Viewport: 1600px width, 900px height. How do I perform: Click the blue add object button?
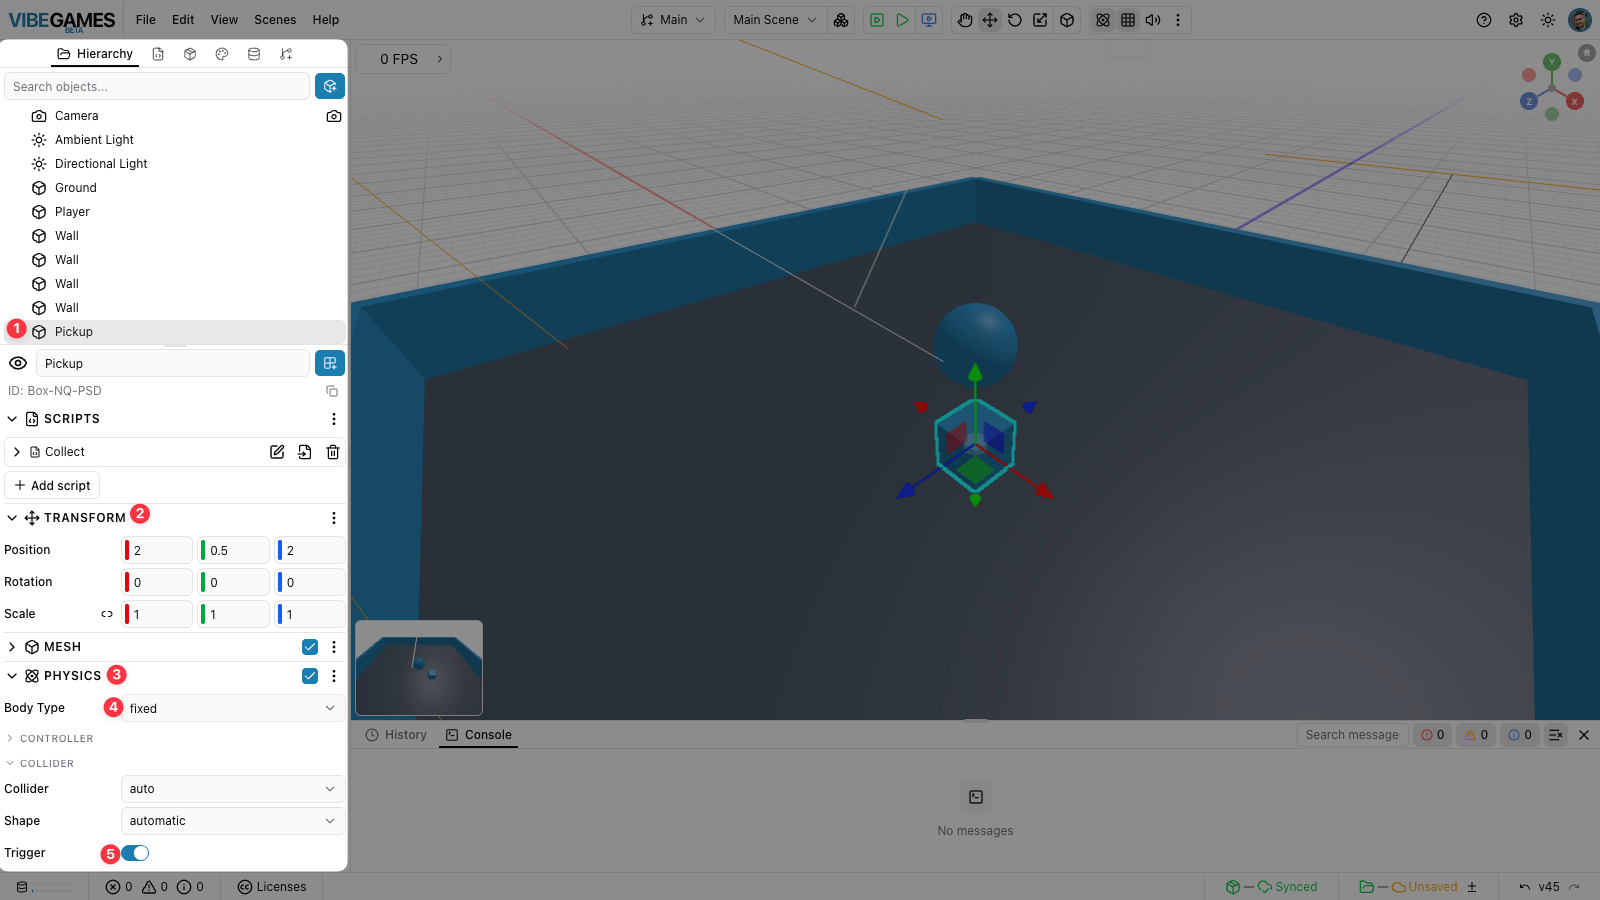[x=330, y=86]
